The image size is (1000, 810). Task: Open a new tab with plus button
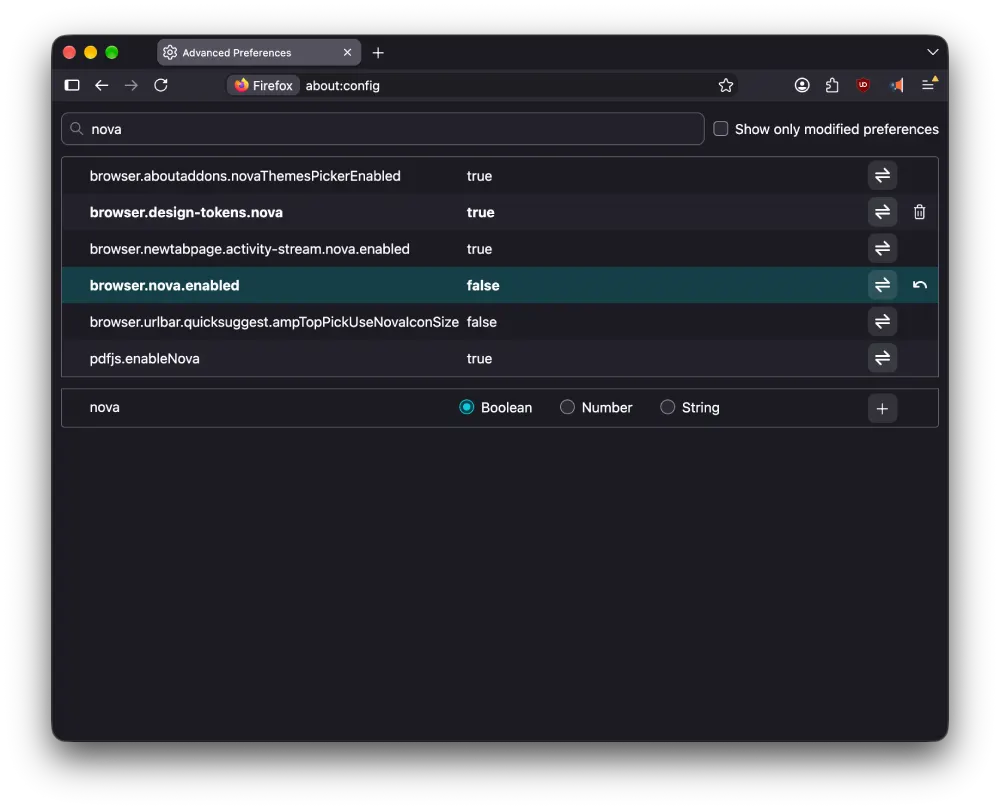pyautogui.click(x=378, y=53)
